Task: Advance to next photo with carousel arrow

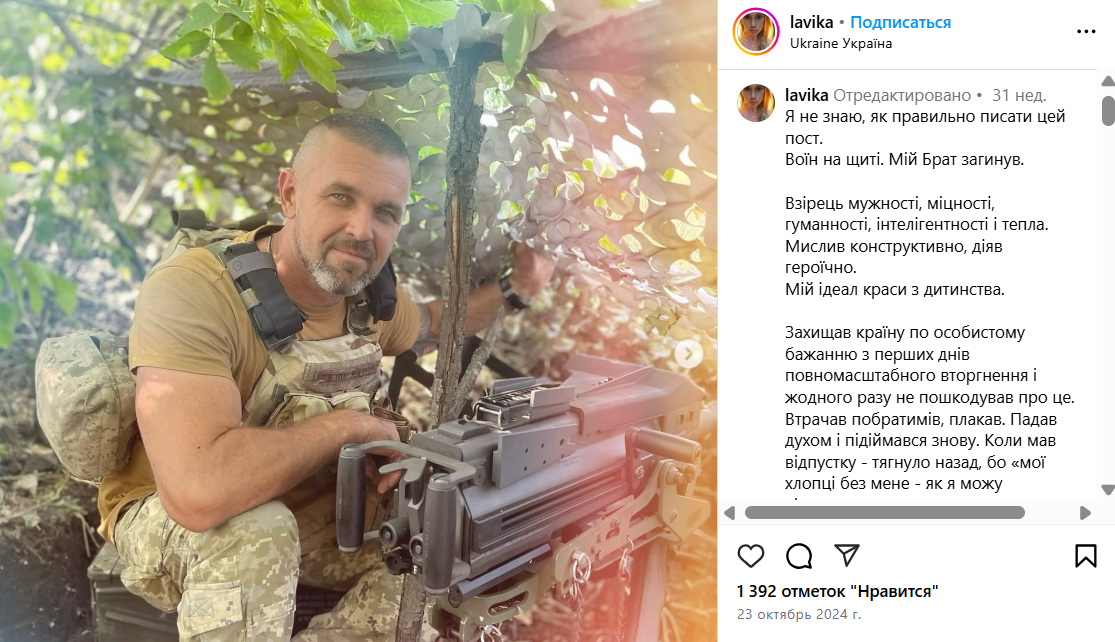Action: [x=688, y=353]
